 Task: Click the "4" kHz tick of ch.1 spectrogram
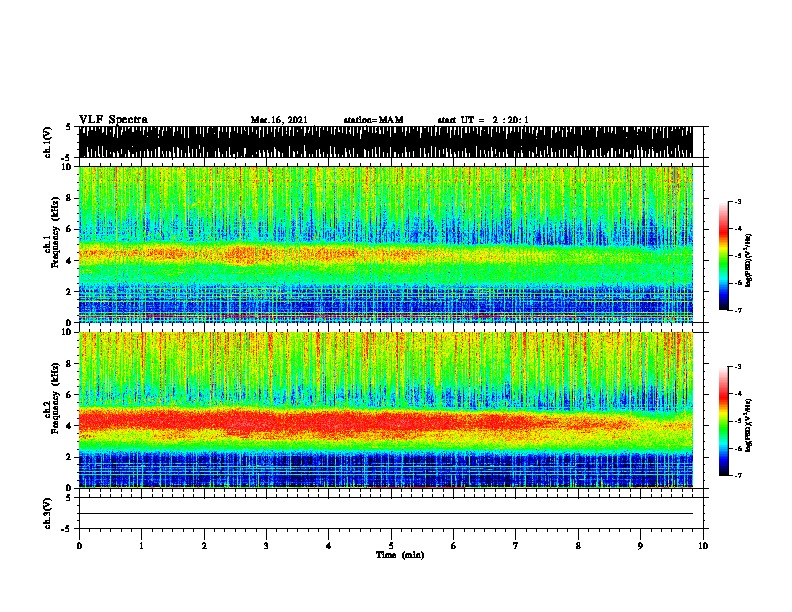70,261
